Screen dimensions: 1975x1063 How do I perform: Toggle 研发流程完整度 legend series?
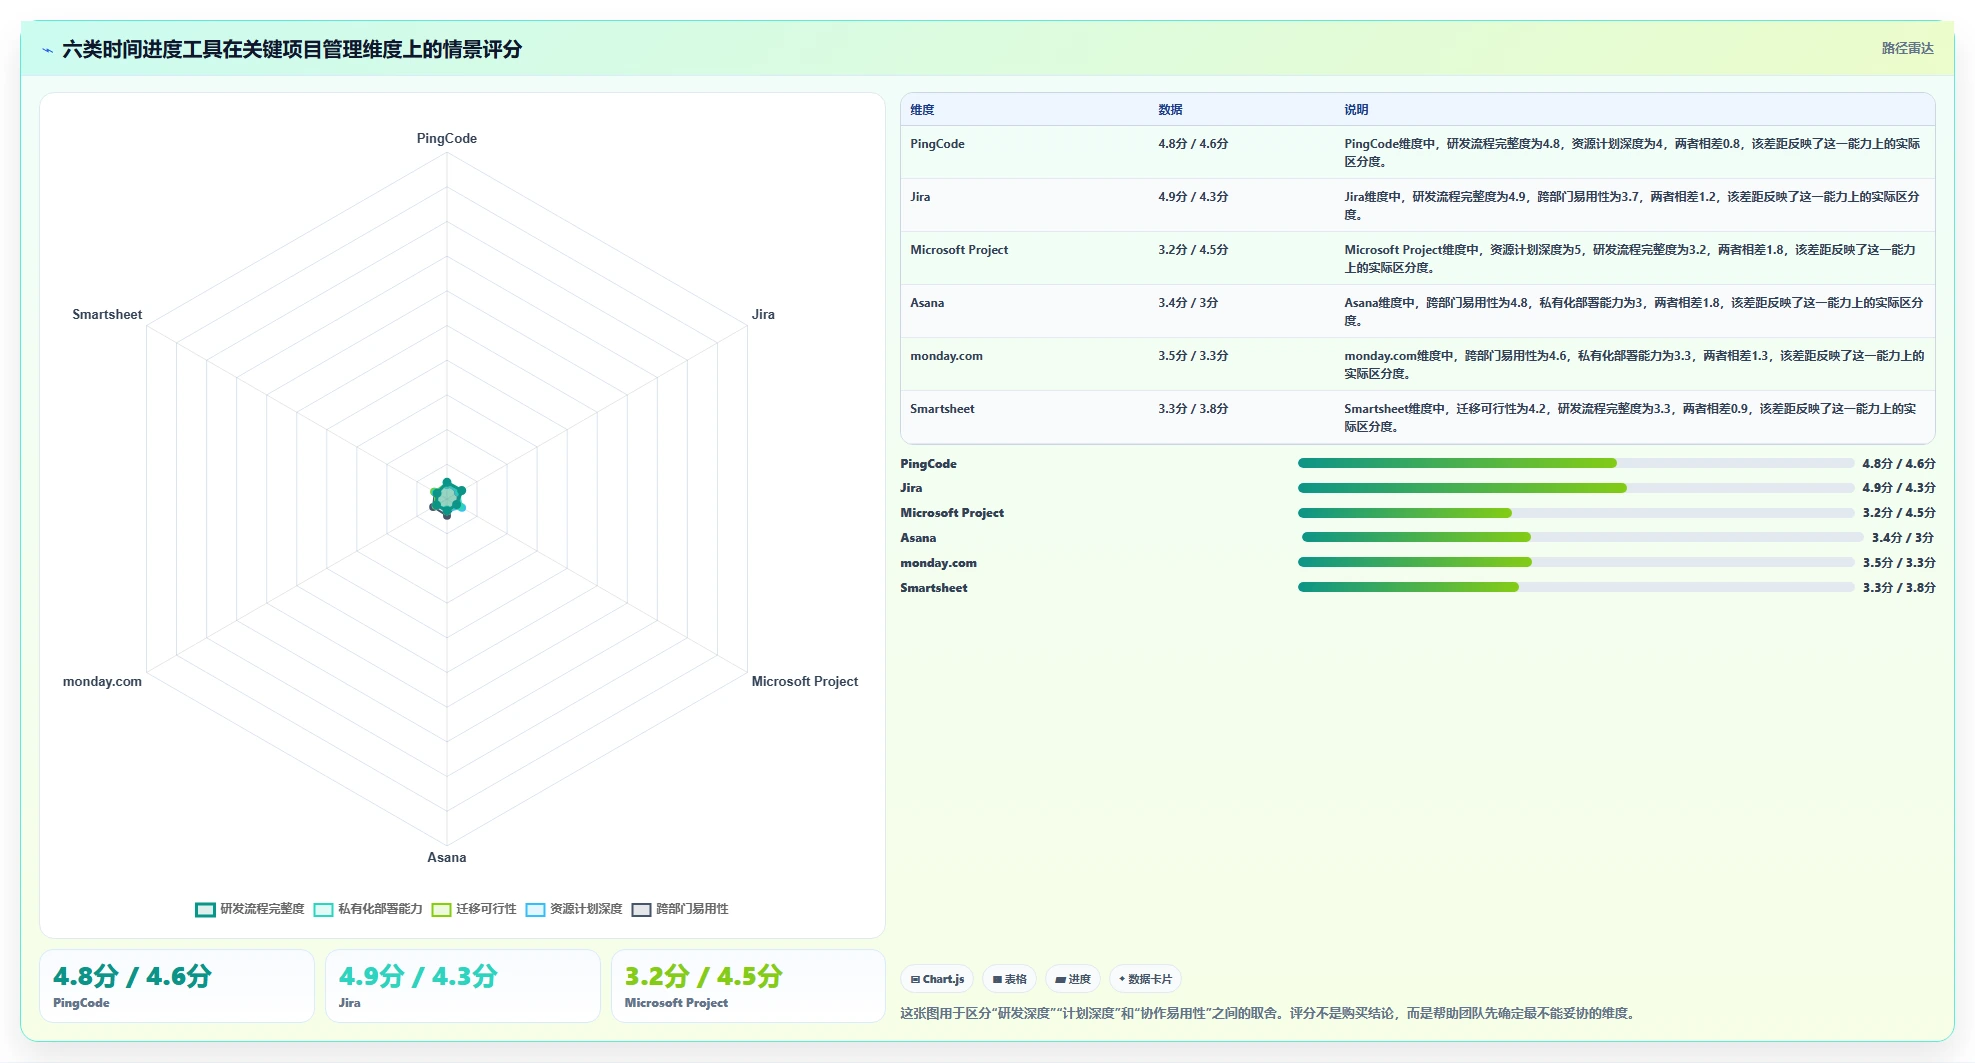click(x=250, y=909)
